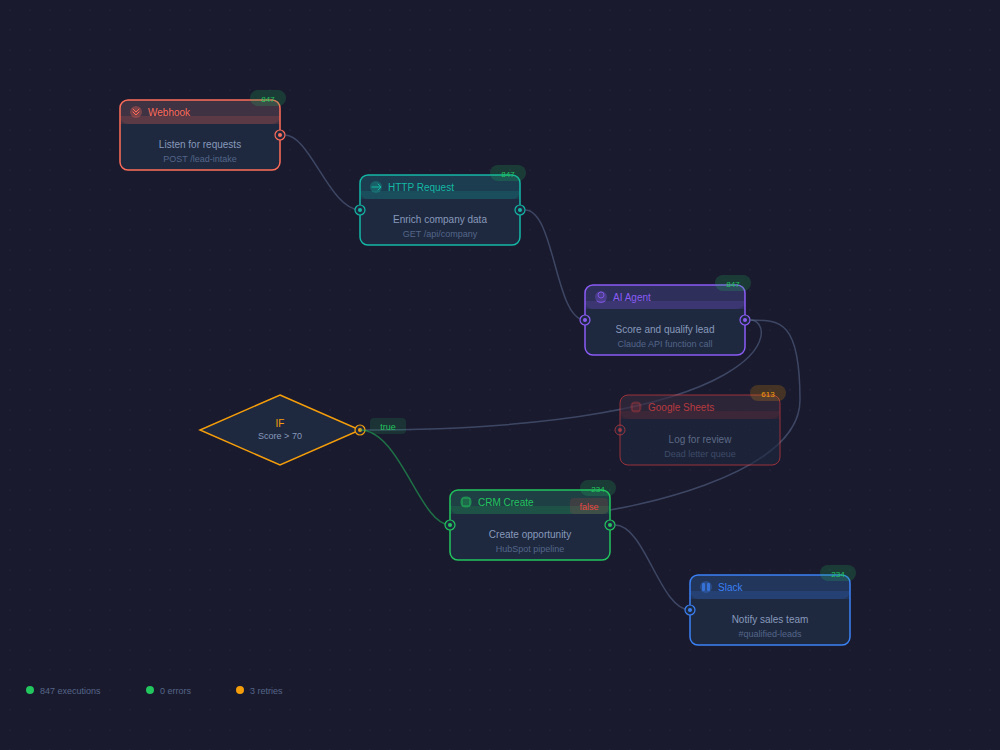The height and width of the screenshot is (750, 1000).
Task: Click the "Enrich company data" text
Action: [x=440, y=219]
